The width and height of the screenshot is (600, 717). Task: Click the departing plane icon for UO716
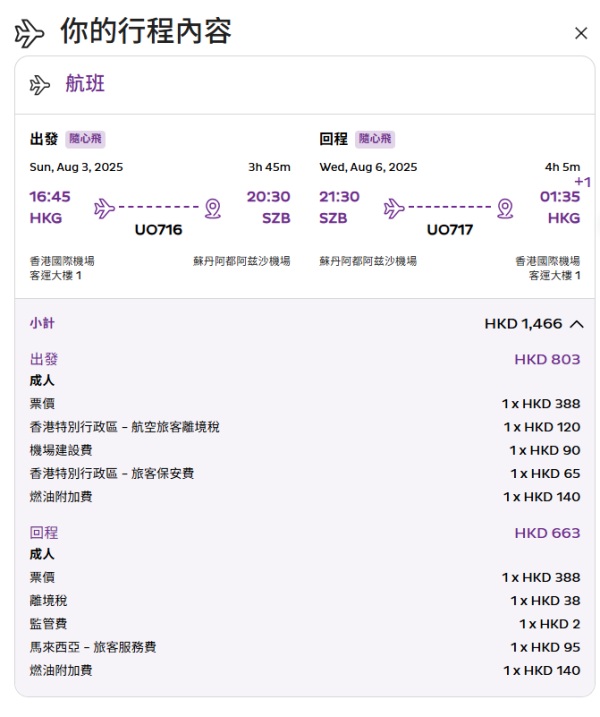[x=104, y=208]
